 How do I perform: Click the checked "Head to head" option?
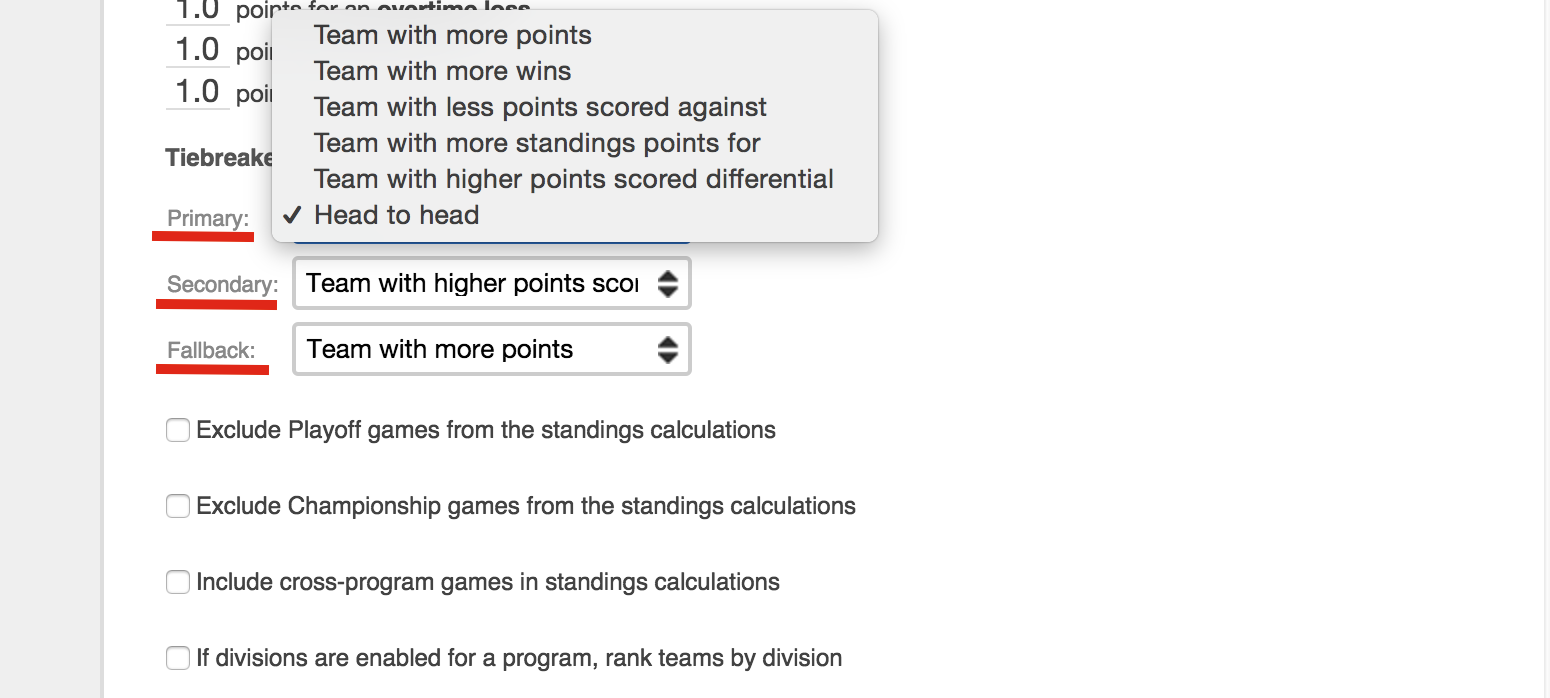tap(396, 214)
